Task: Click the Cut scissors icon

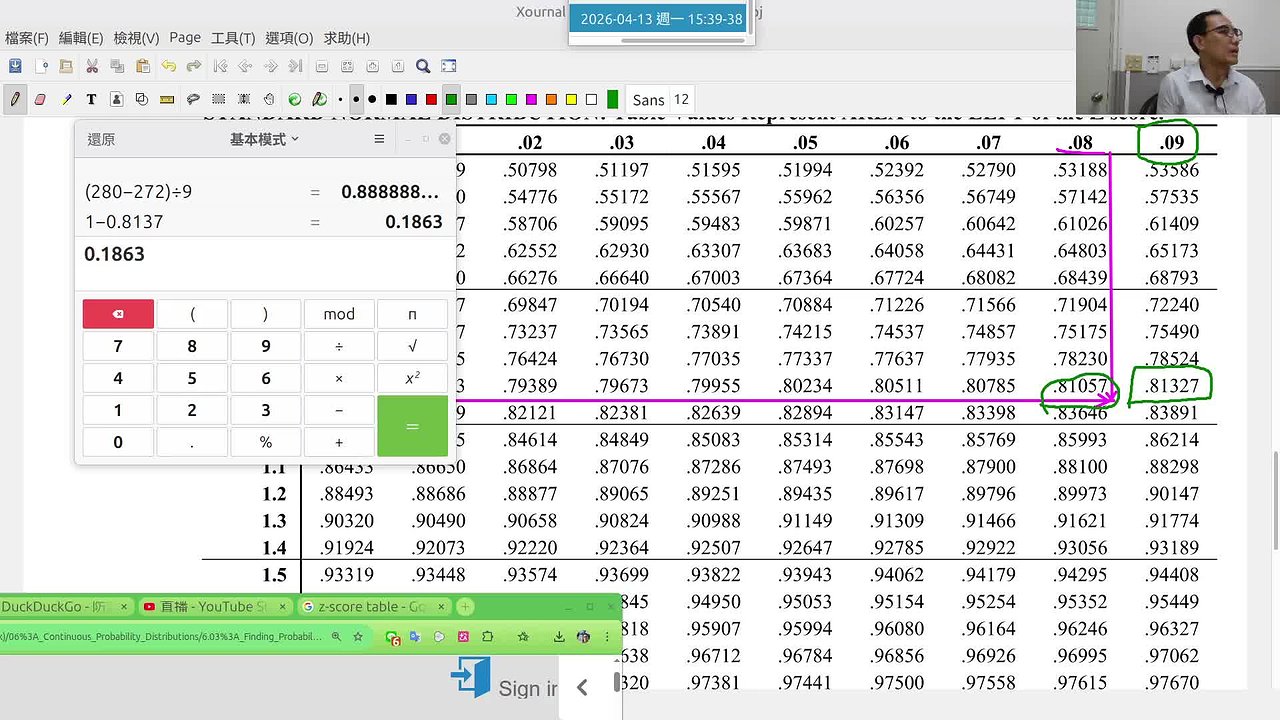Action: coord(92,67)
